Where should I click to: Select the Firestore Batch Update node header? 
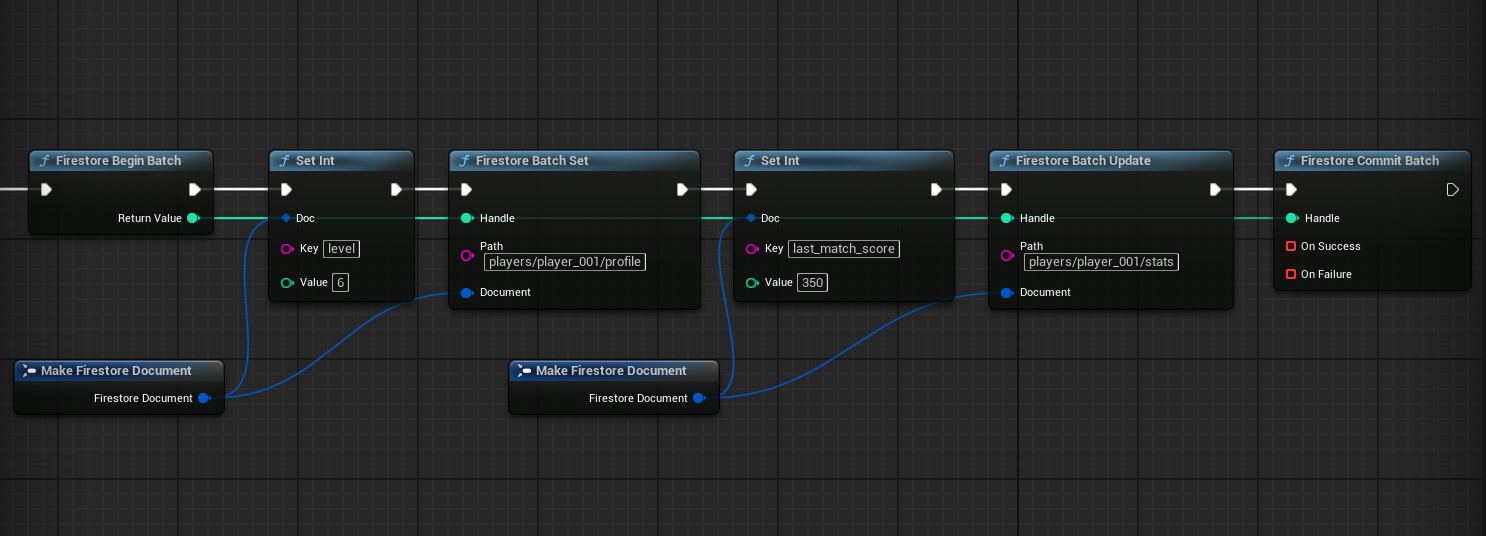tap(1082, 161)
